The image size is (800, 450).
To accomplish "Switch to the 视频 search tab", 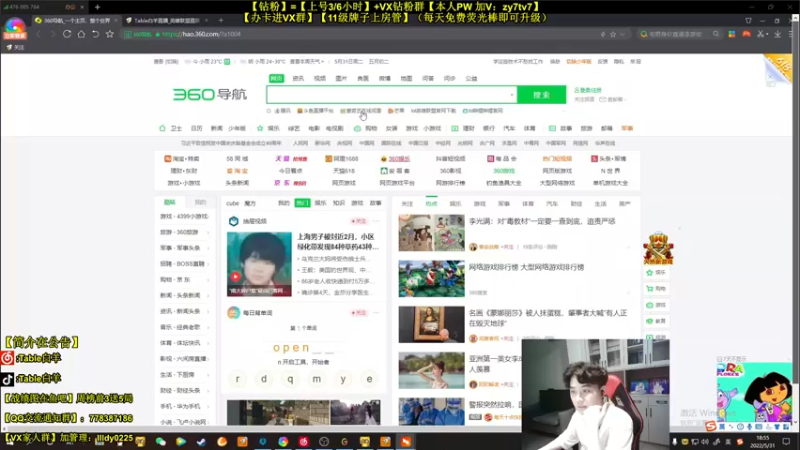I will pos(320,79).
